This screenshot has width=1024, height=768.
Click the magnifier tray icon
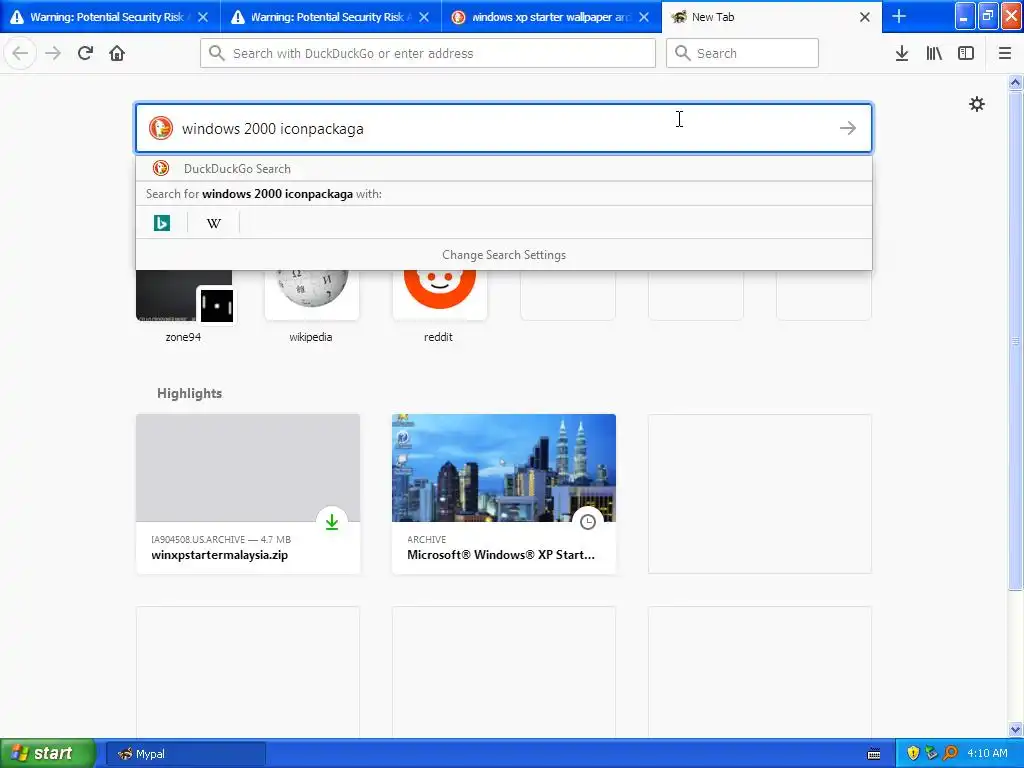point(950,753)
